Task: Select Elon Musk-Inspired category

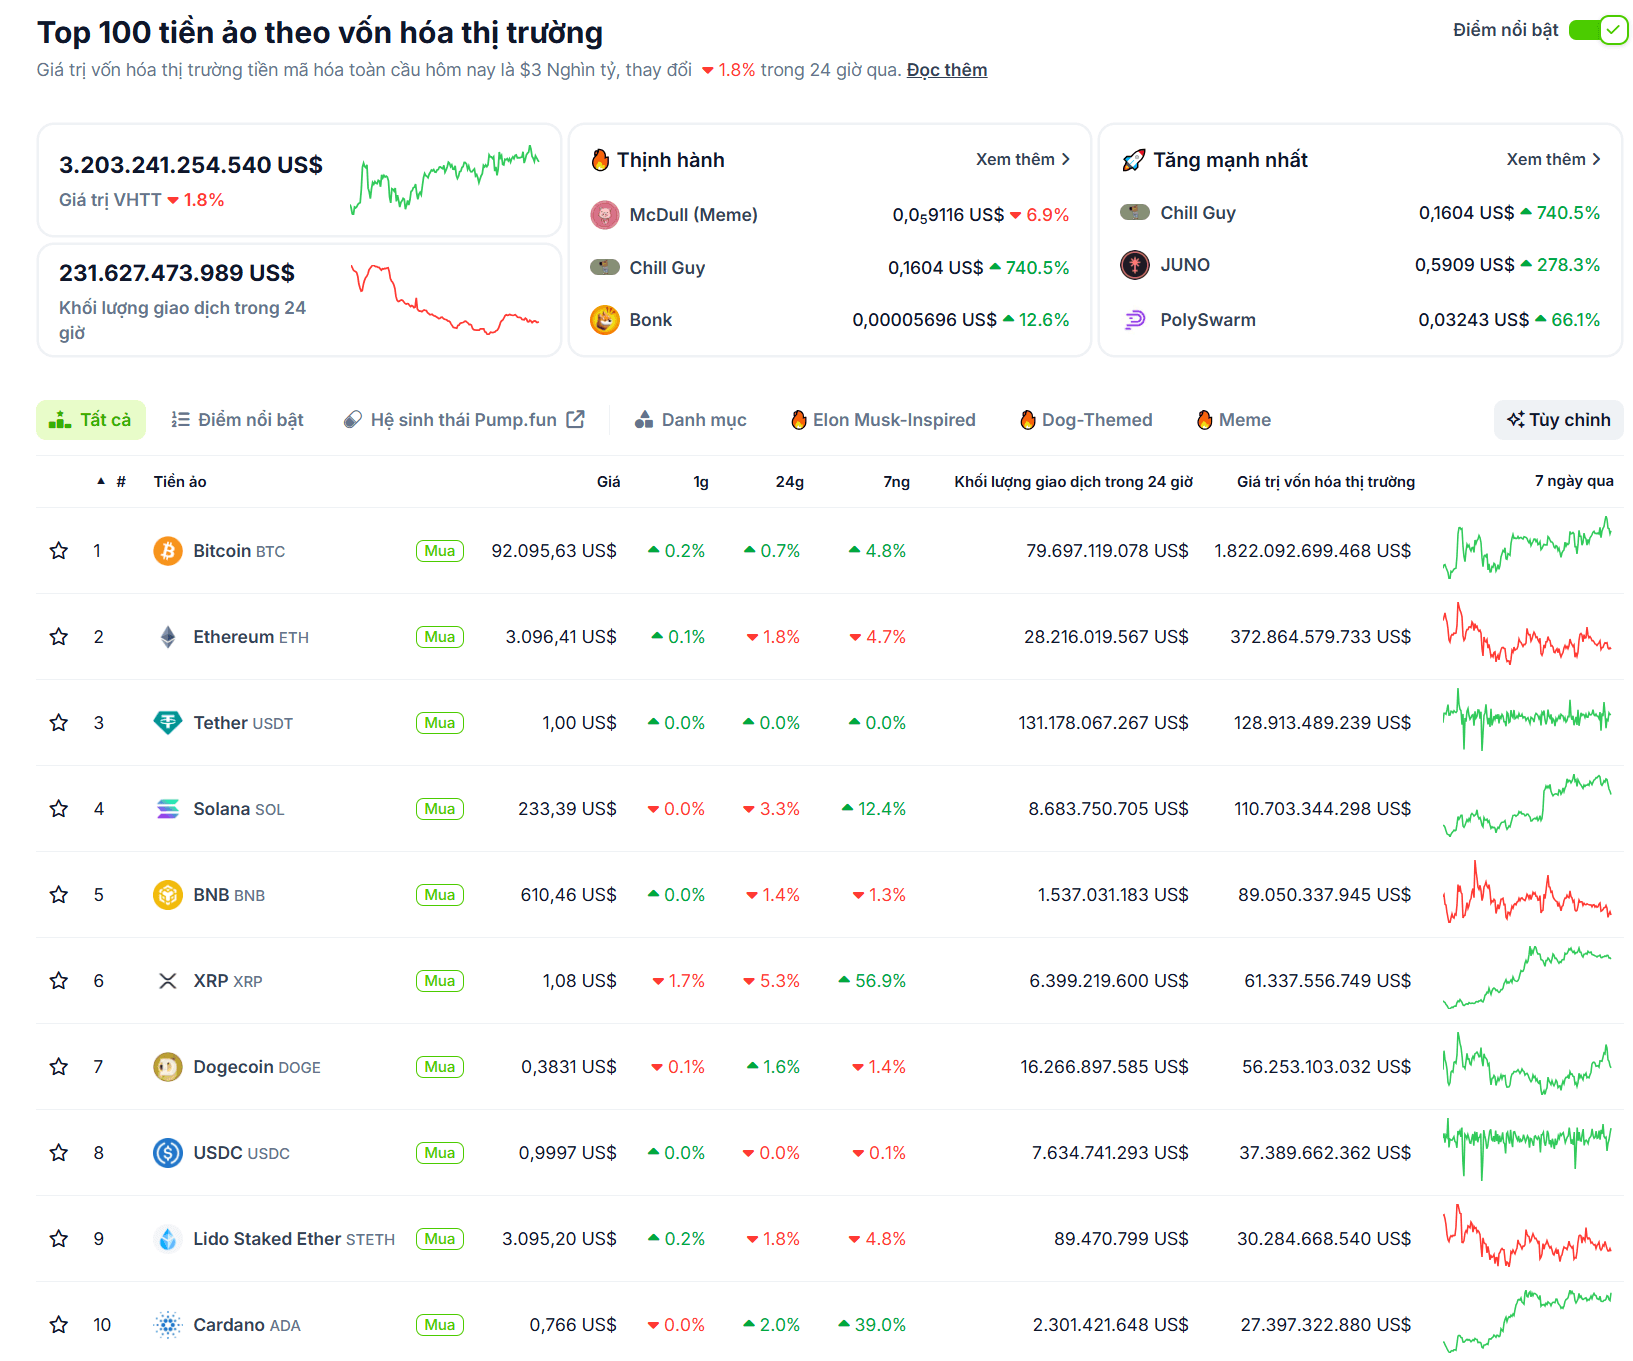Action: point(883,420)
